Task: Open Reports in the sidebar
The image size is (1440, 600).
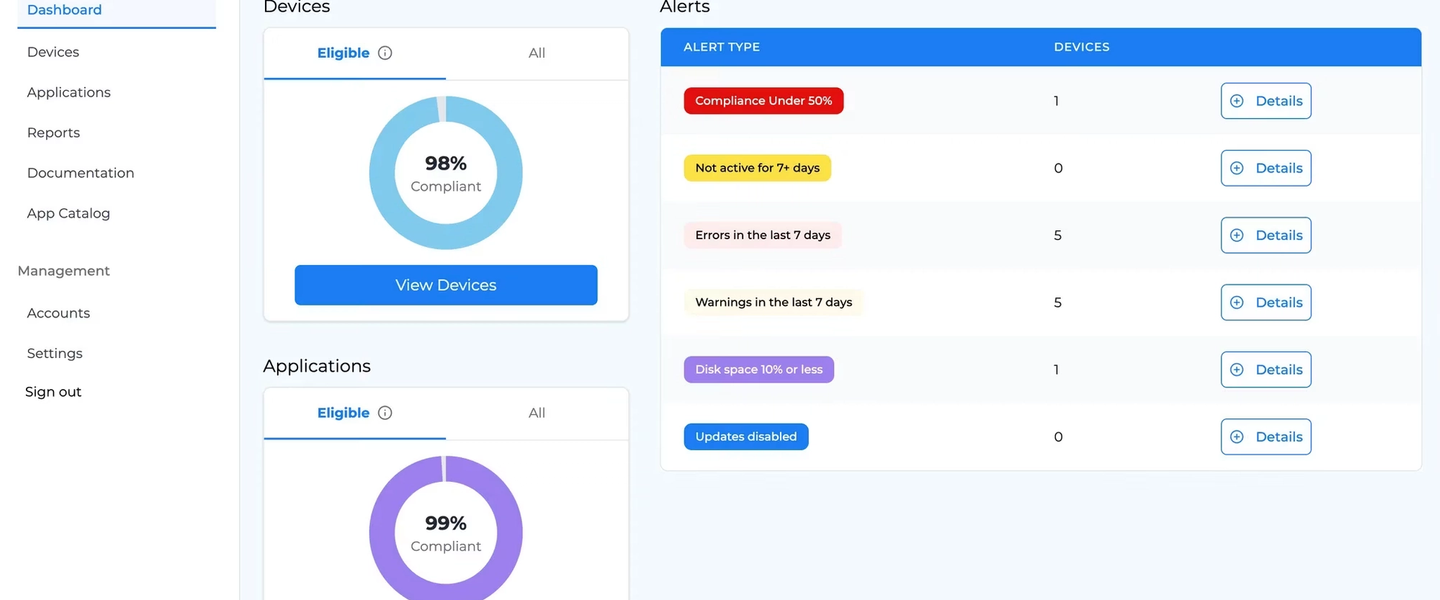Action: pyautogui.click(x=53, y=132)
